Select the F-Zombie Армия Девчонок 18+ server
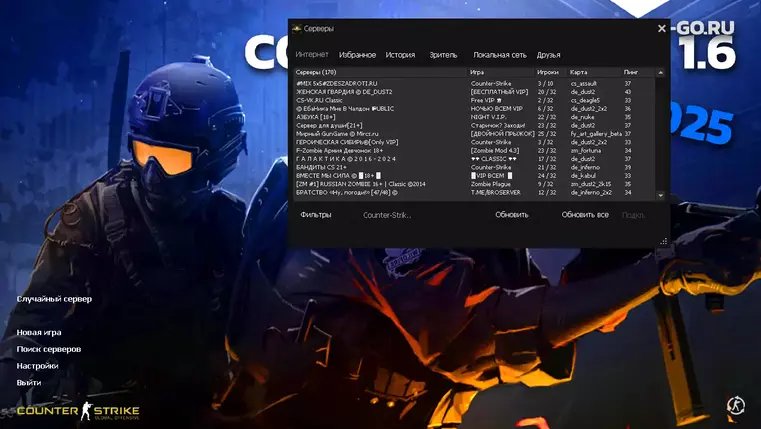 [474, 150]
